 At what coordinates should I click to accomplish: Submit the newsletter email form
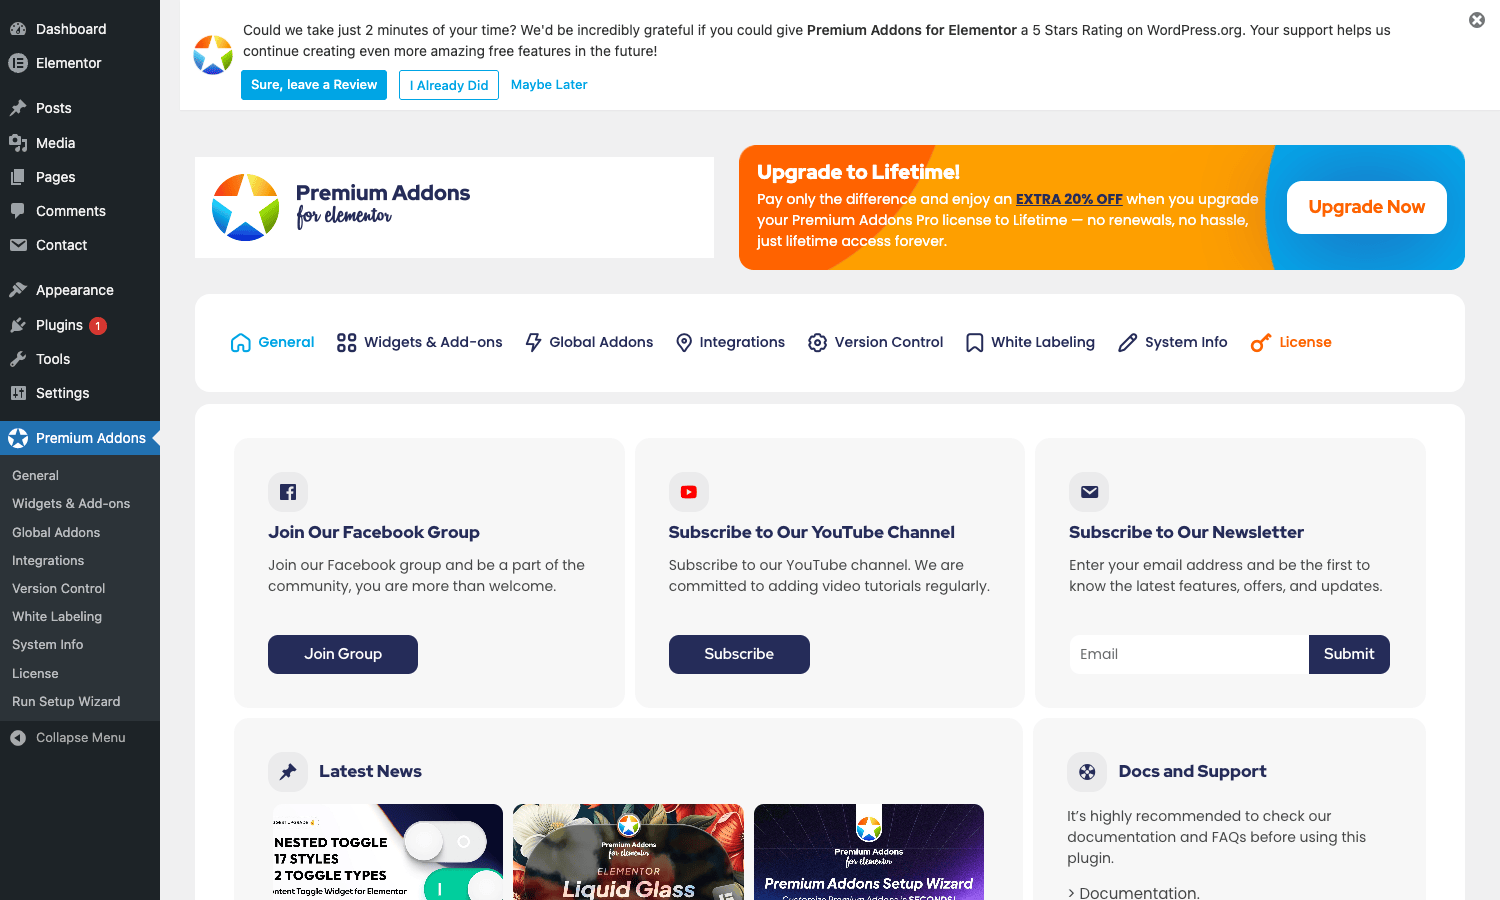1349,654
